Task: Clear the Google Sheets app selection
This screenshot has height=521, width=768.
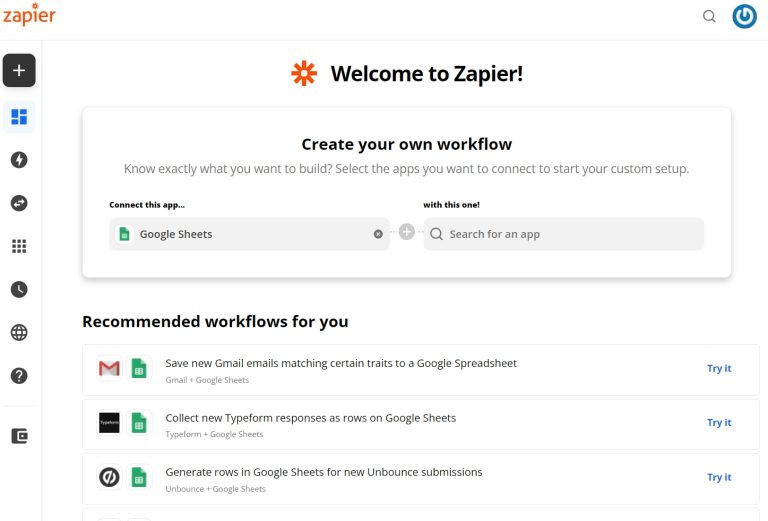Action: [378, 234]
